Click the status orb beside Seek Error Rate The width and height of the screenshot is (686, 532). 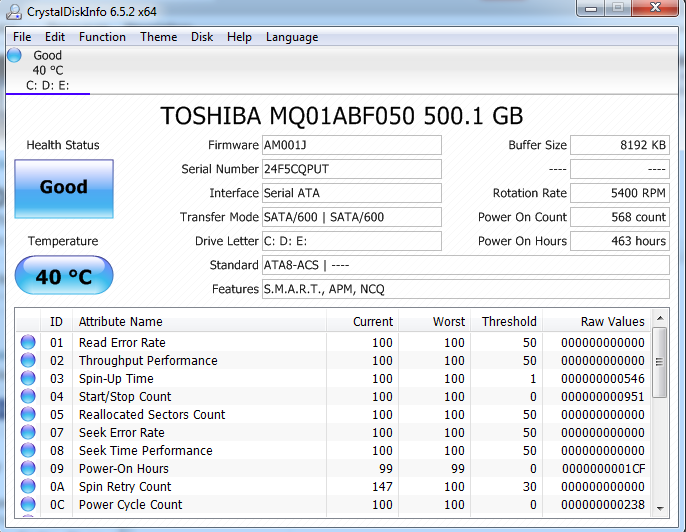click(28, 433)
